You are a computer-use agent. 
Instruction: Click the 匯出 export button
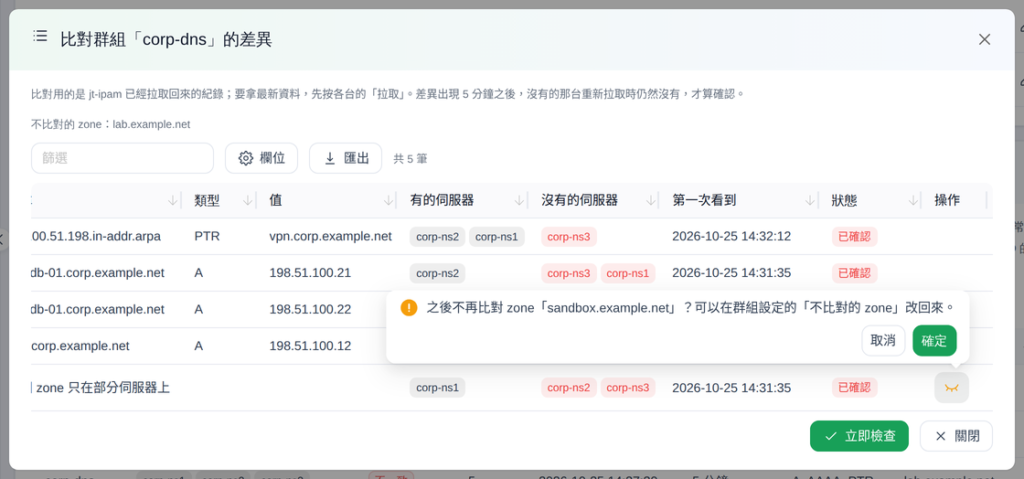point(345,158)
